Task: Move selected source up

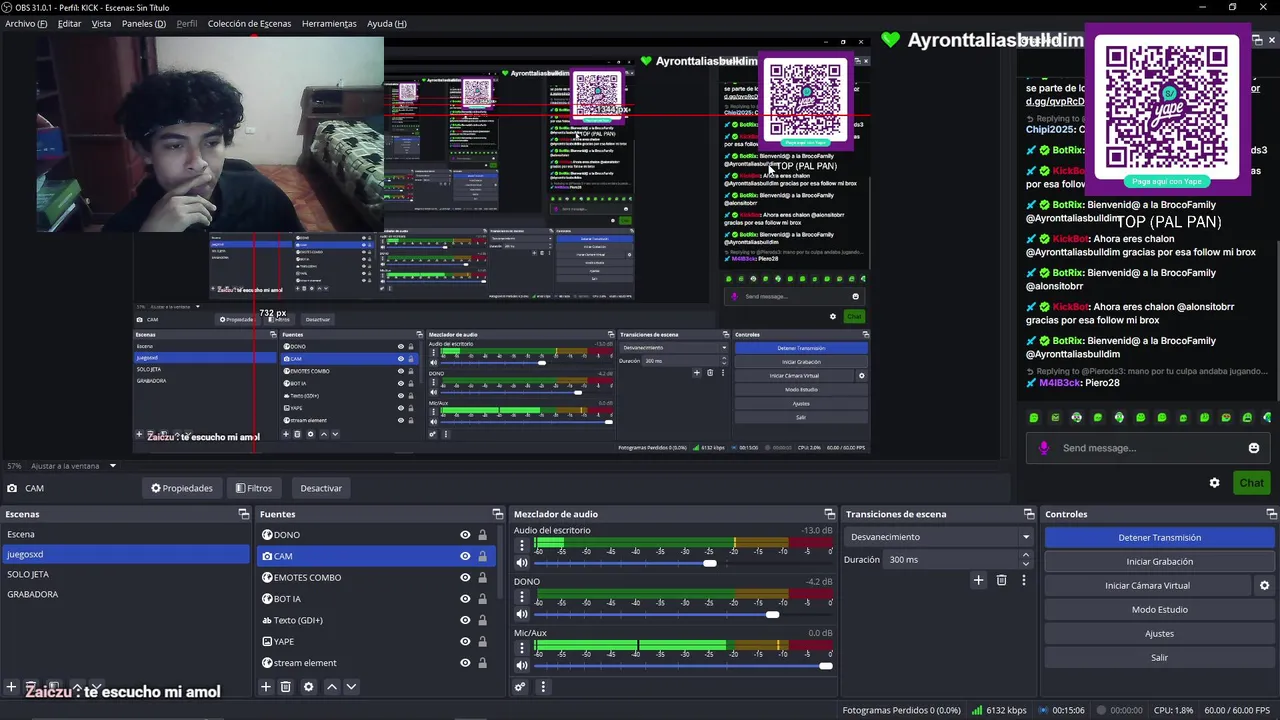Action: tap(332, 687)
